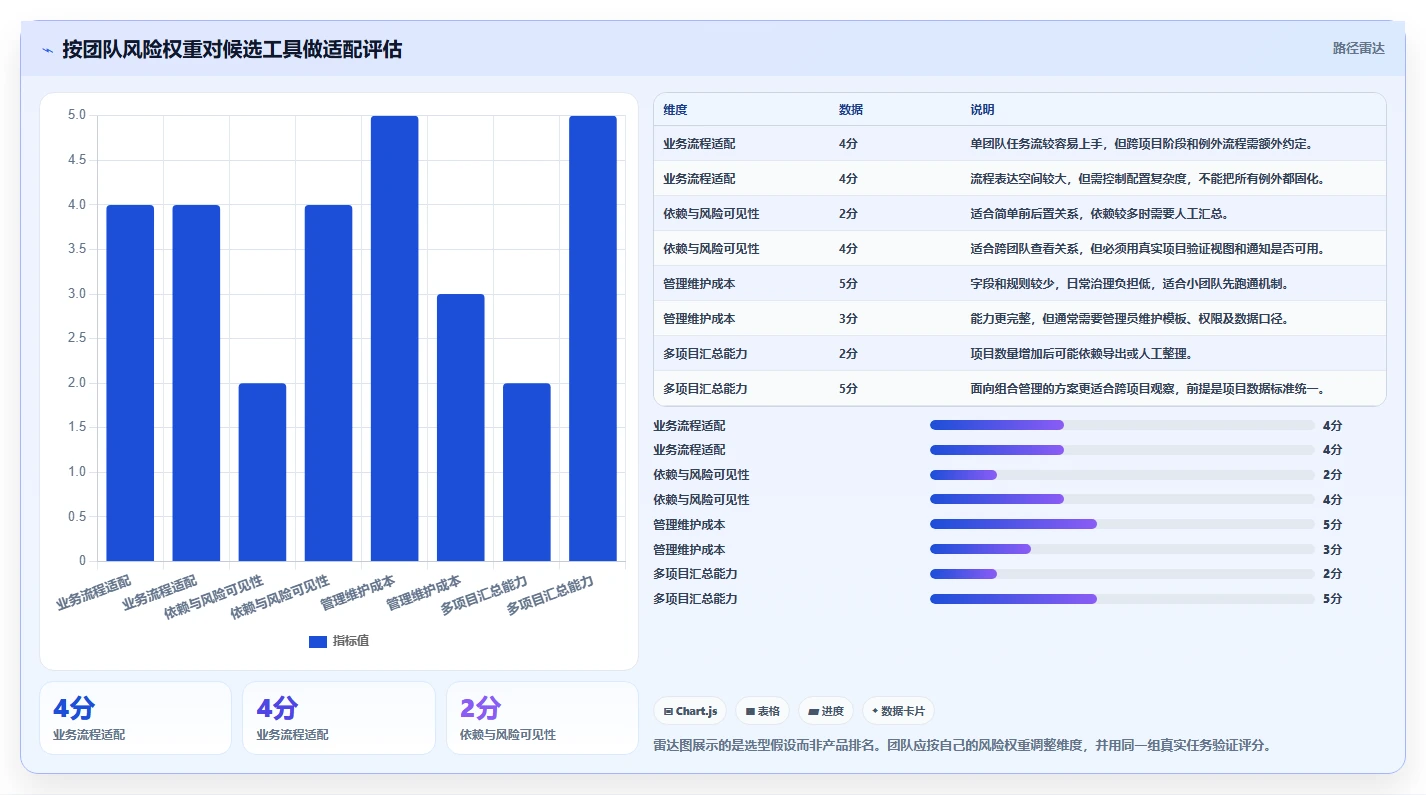This screenshot has width=1426, height=795.
Task: Click the 依赖与风险可见性 bar with value 2
Action: tap(262, 472)
